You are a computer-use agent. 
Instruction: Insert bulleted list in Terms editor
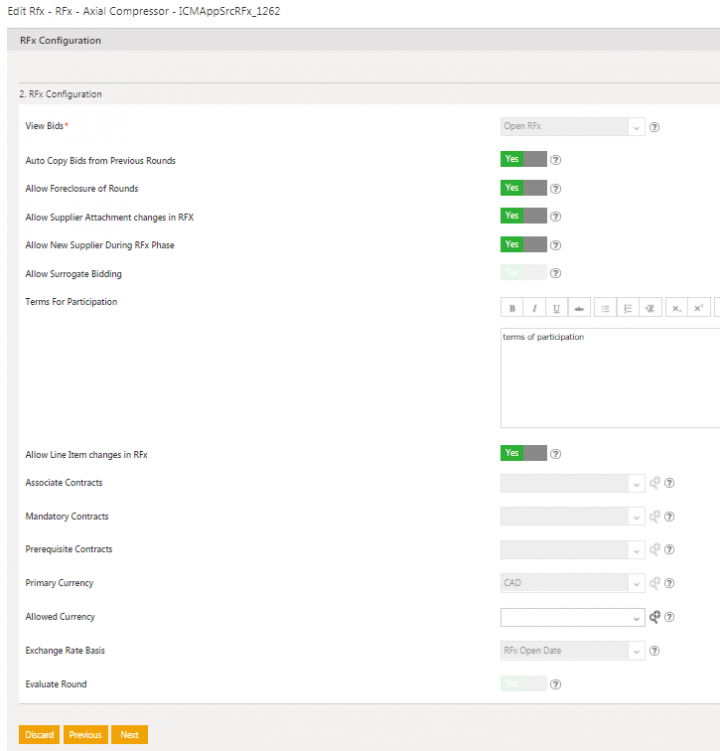coord(606,308)
